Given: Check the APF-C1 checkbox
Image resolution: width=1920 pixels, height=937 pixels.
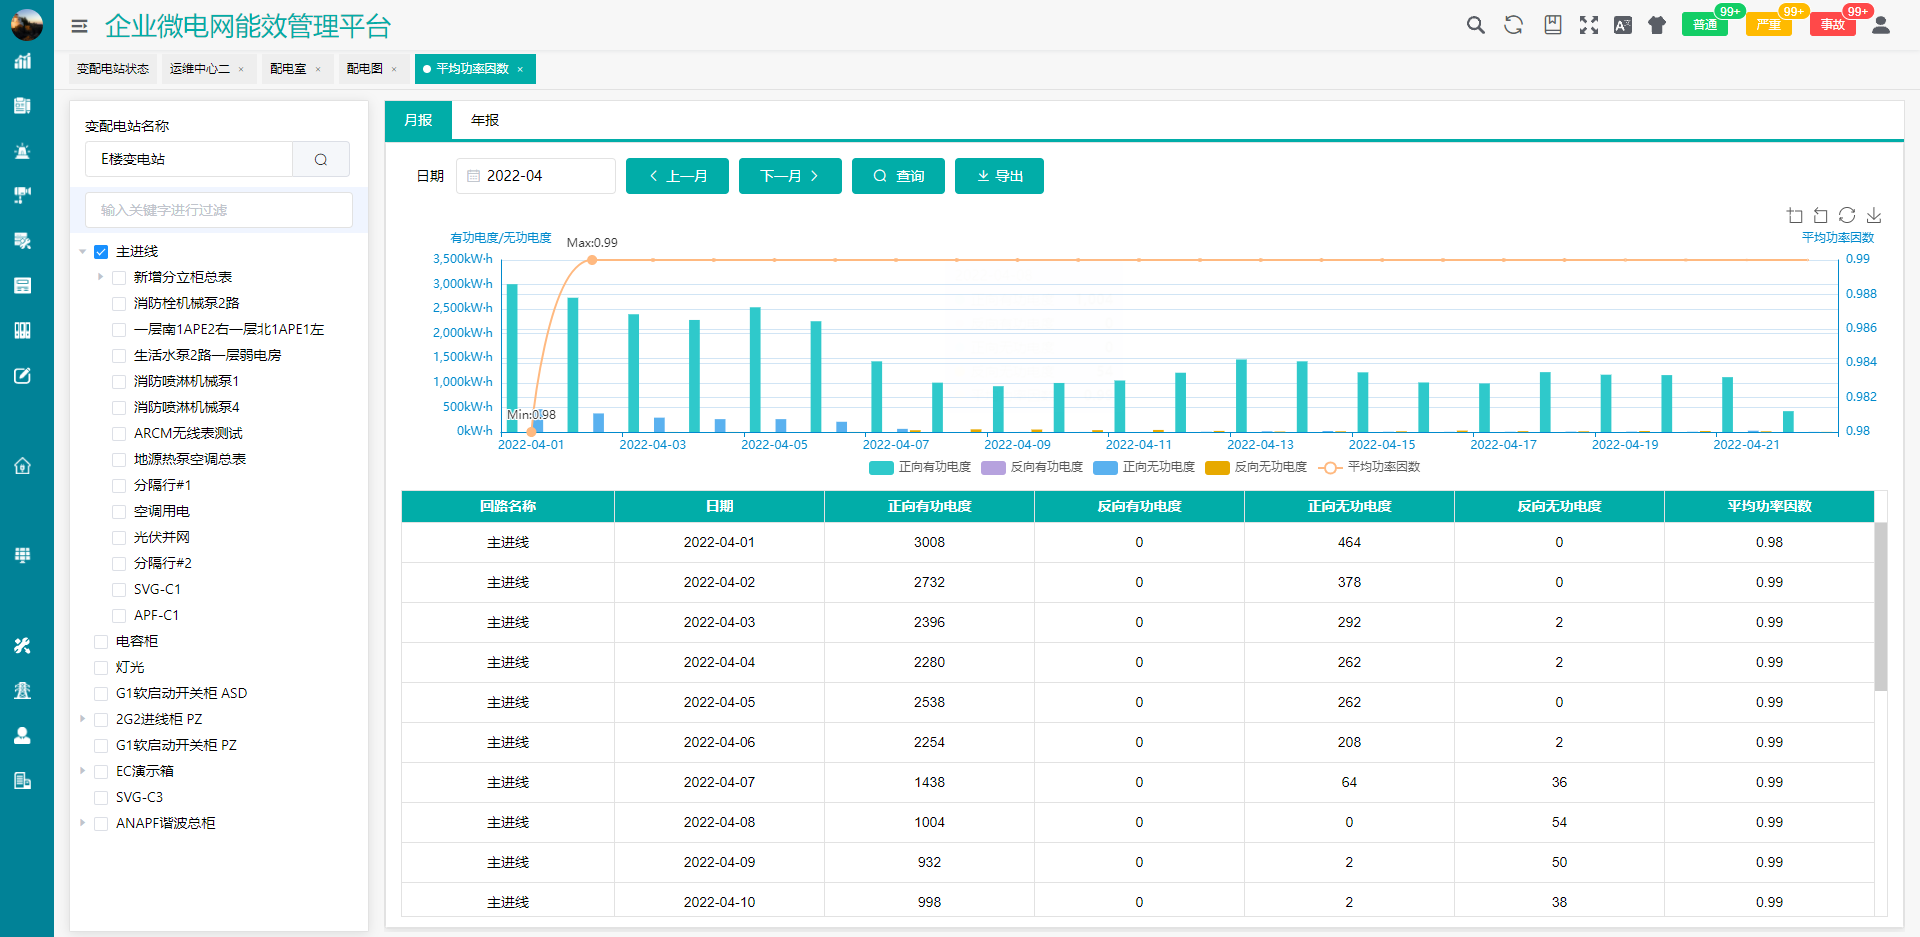Looking at the screenshot, I should [119, 616].
